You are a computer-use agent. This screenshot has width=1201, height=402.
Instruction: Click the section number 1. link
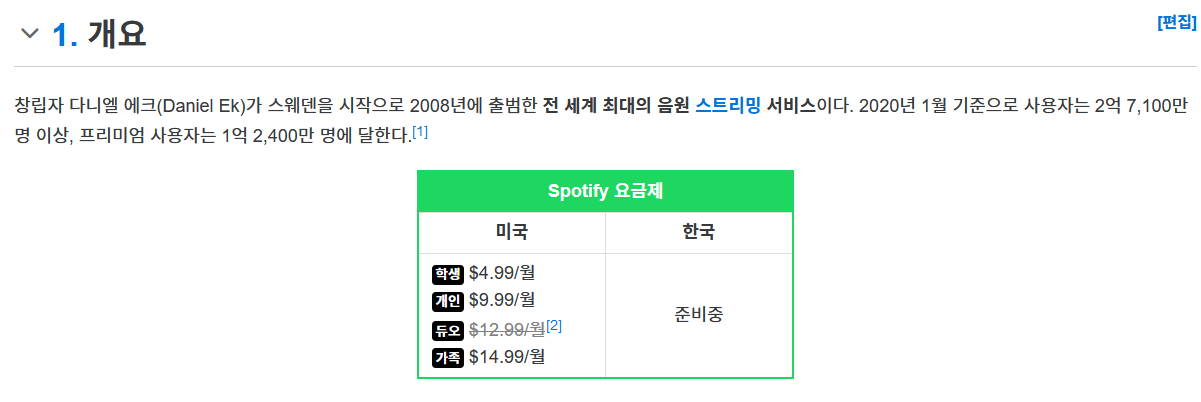[65, 34]
